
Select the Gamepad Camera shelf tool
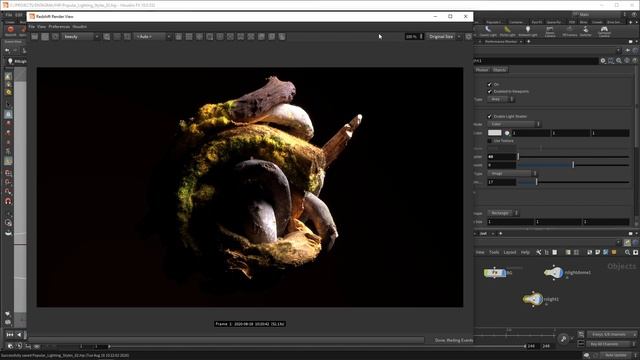click(604, 31)
